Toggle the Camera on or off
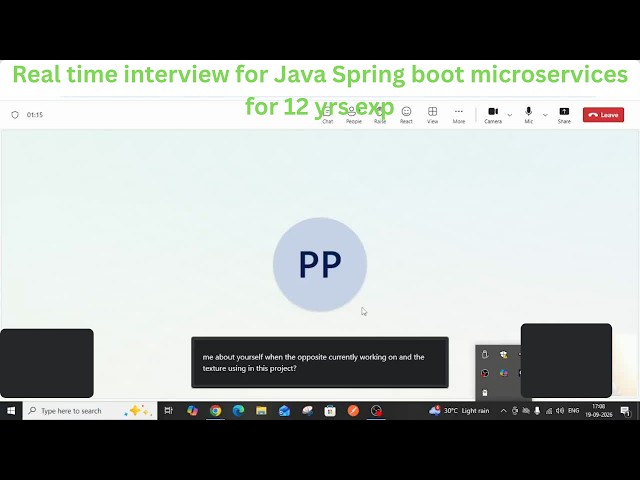 493,115
